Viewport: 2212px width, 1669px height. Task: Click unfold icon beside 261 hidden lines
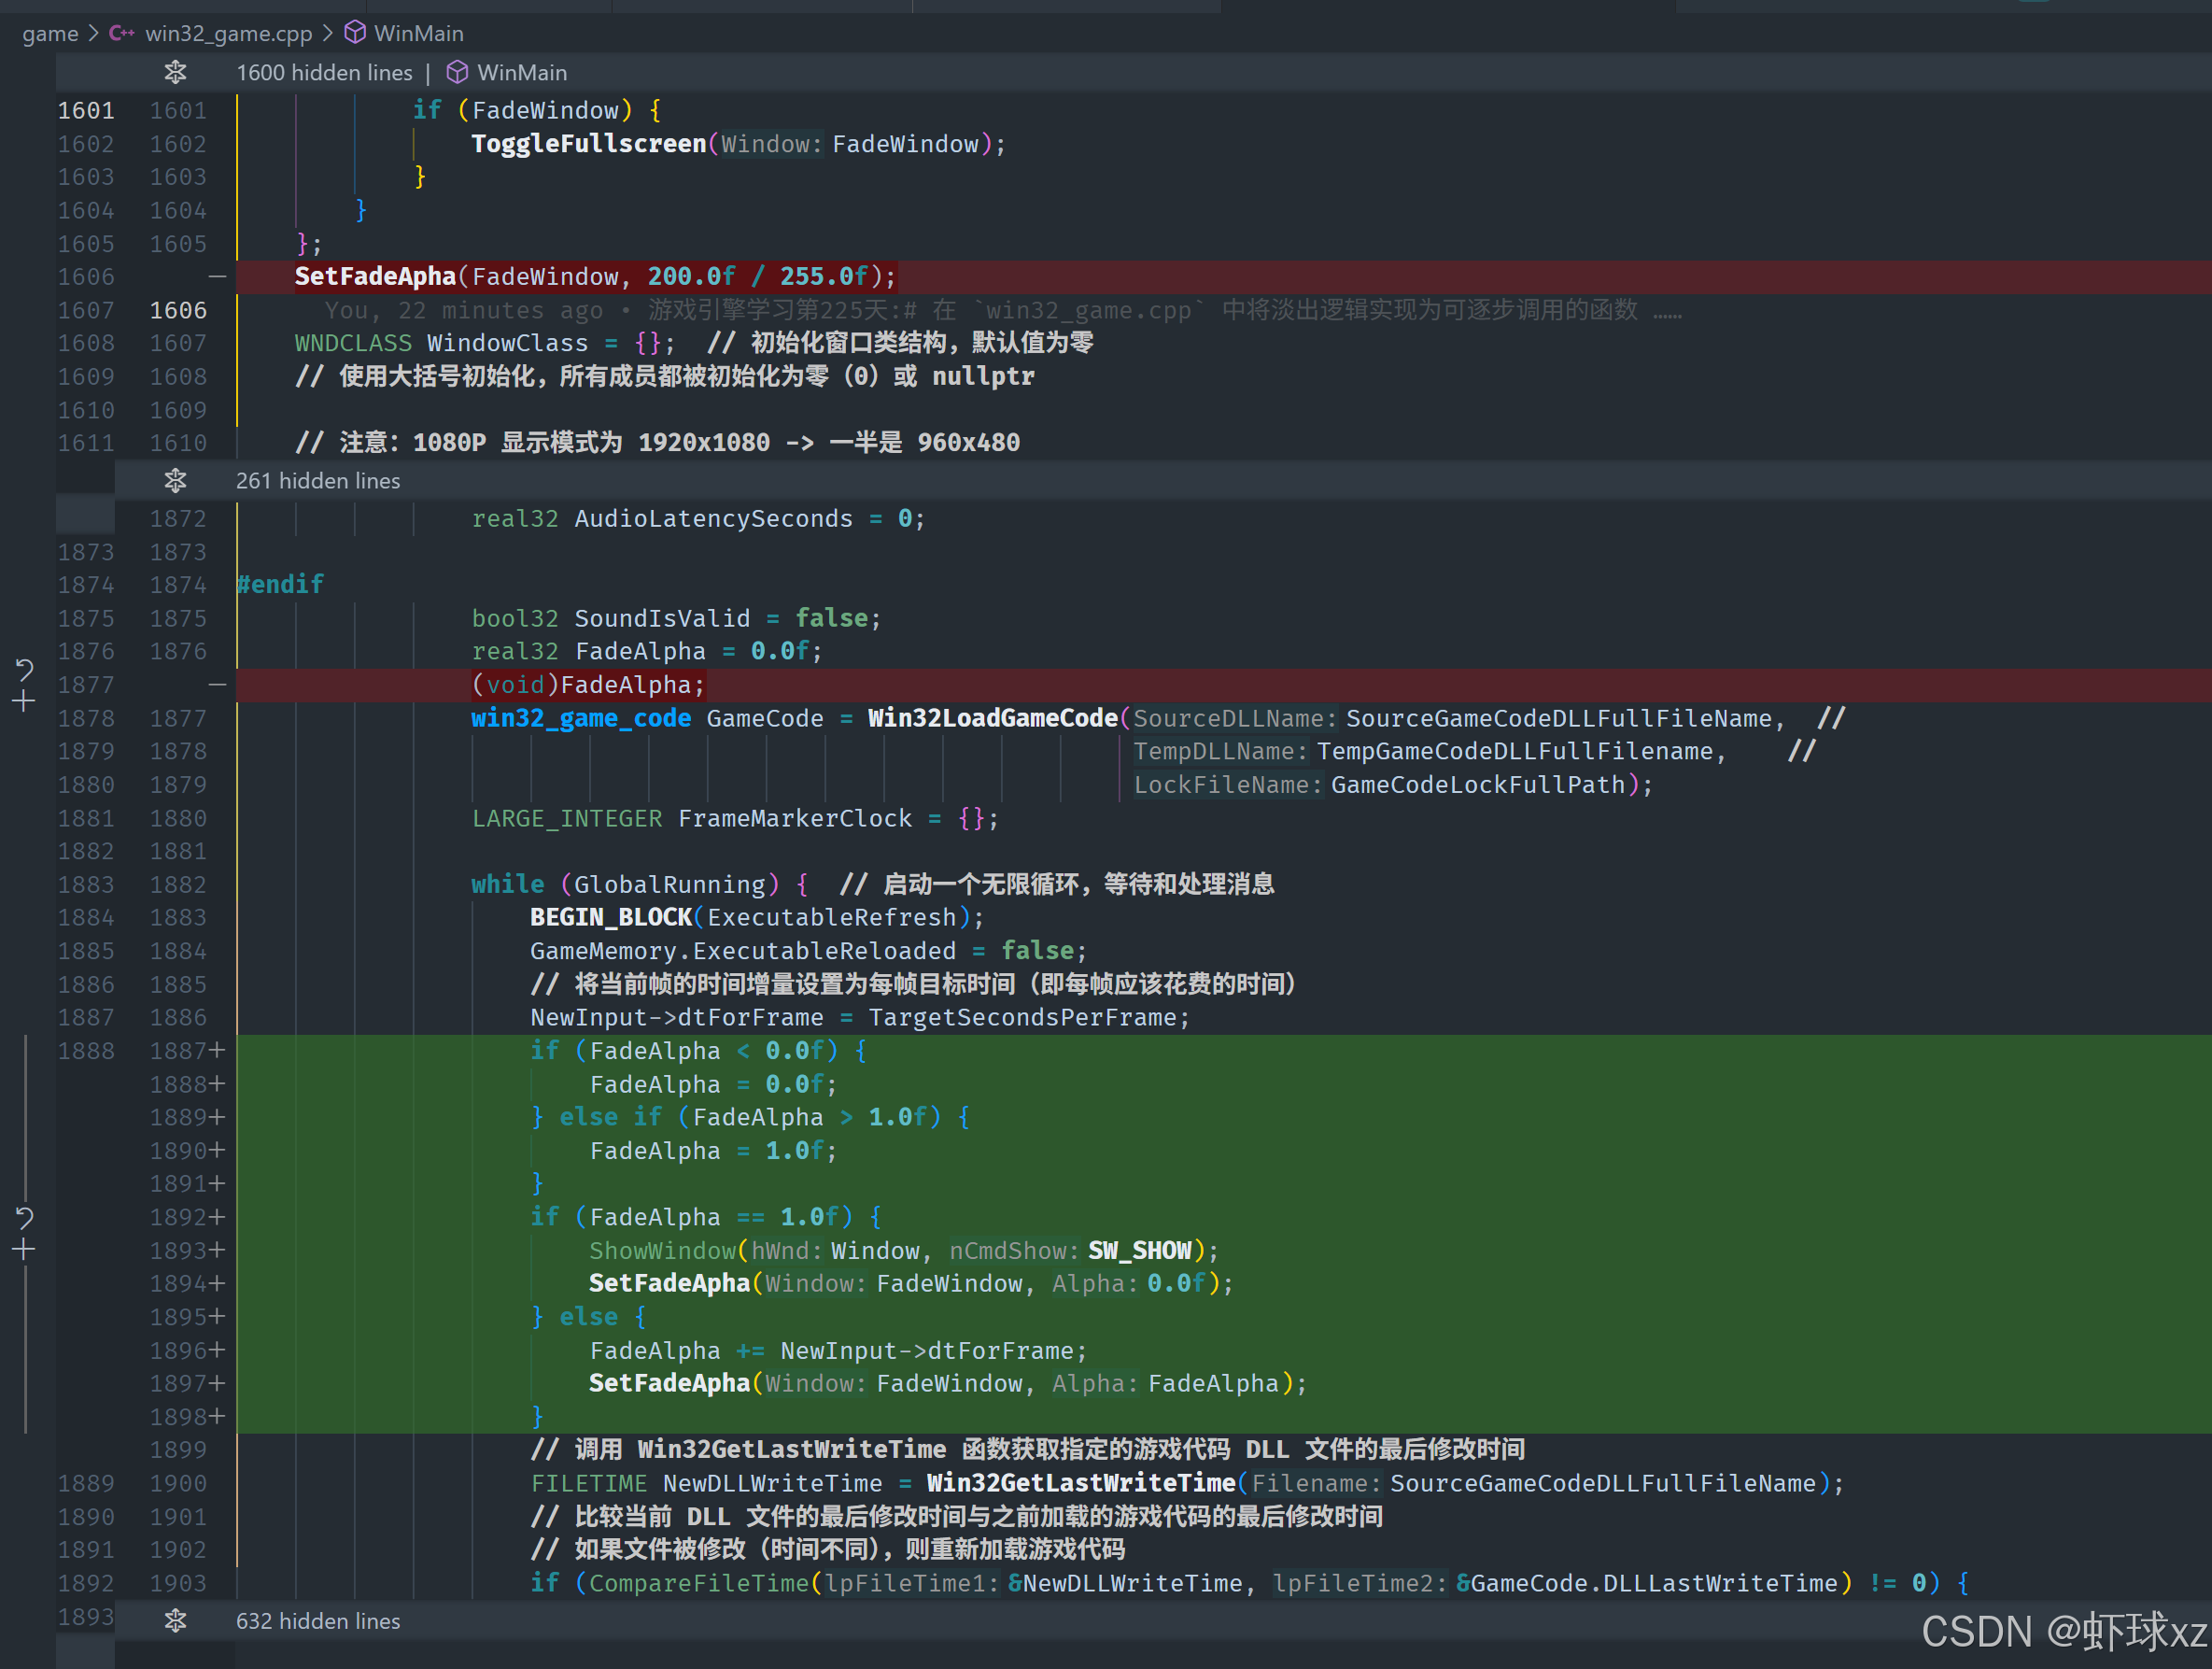(175, 481)
